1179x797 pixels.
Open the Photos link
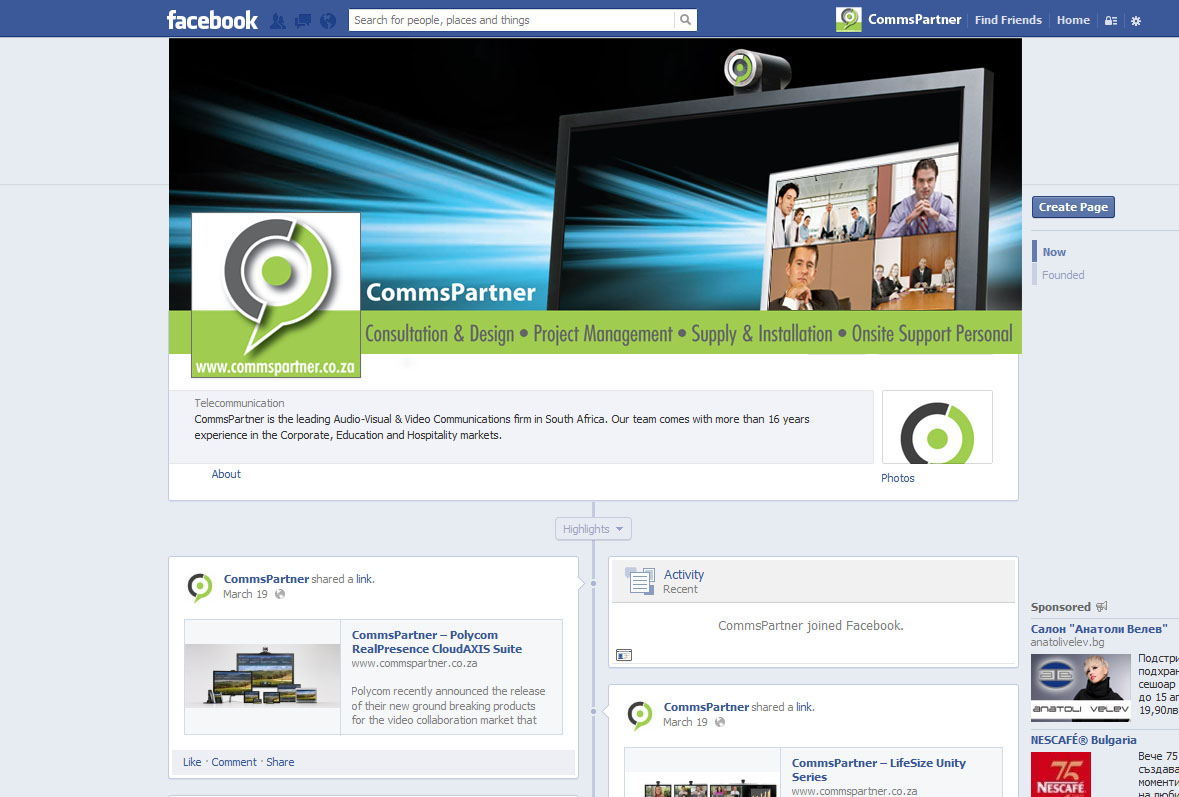click(x=898, y=478)
